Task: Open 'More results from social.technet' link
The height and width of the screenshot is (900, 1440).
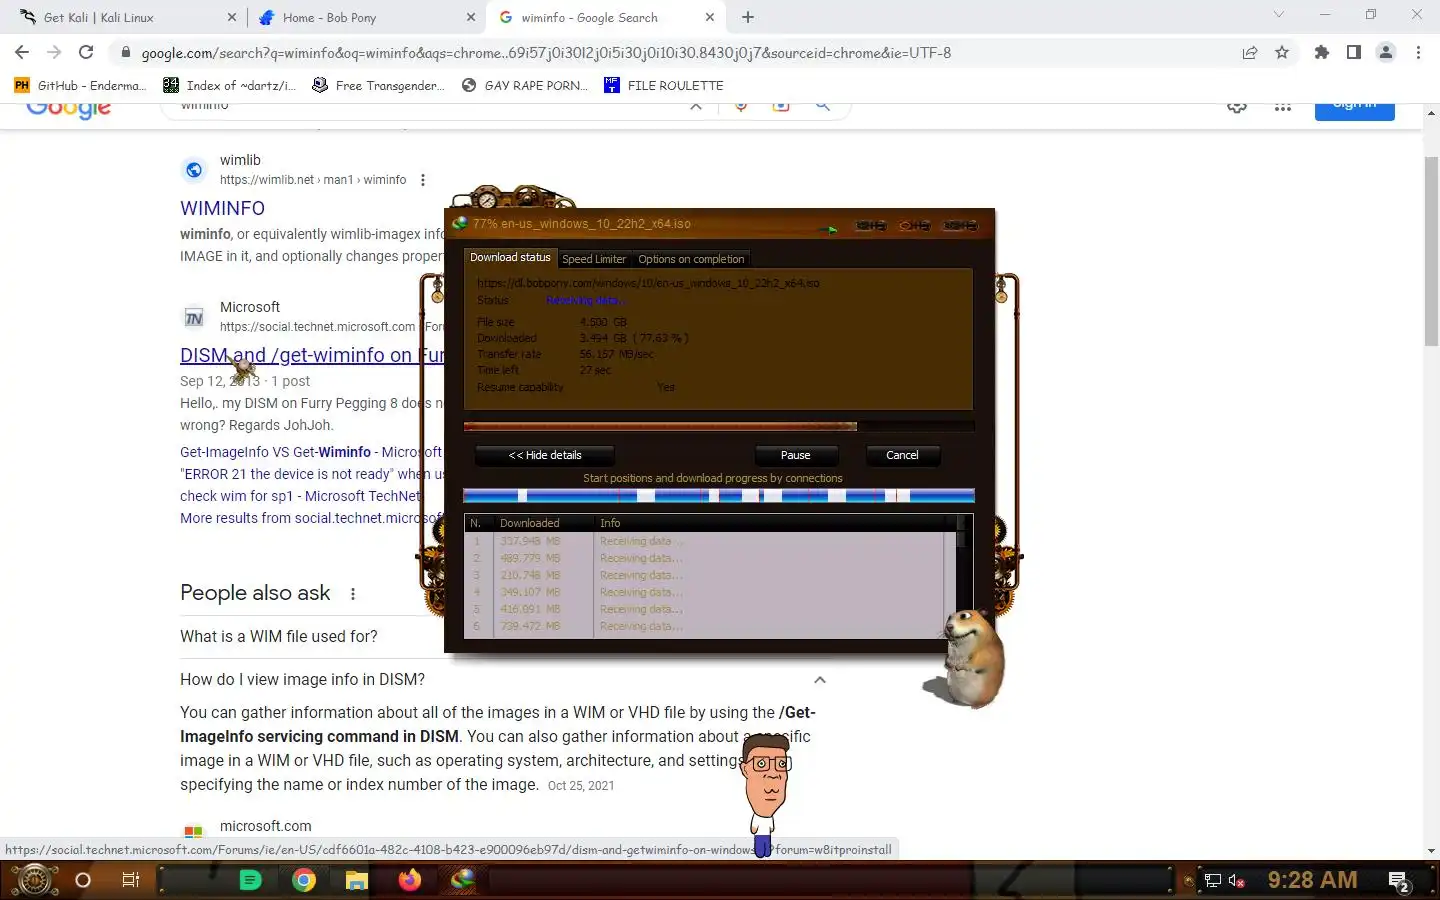Action: pyautogui.click(x=312, y=518)
